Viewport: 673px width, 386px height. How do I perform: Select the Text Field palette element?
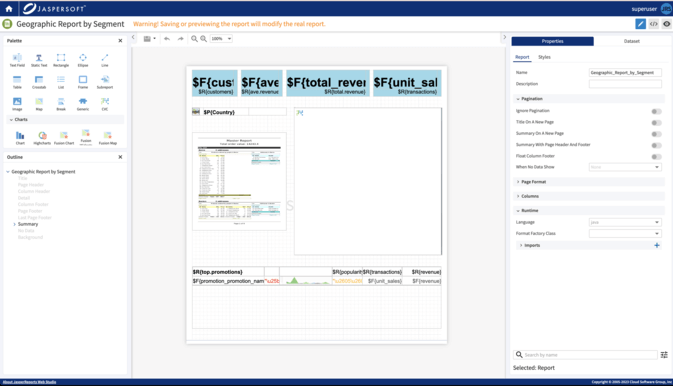[17, 60]
